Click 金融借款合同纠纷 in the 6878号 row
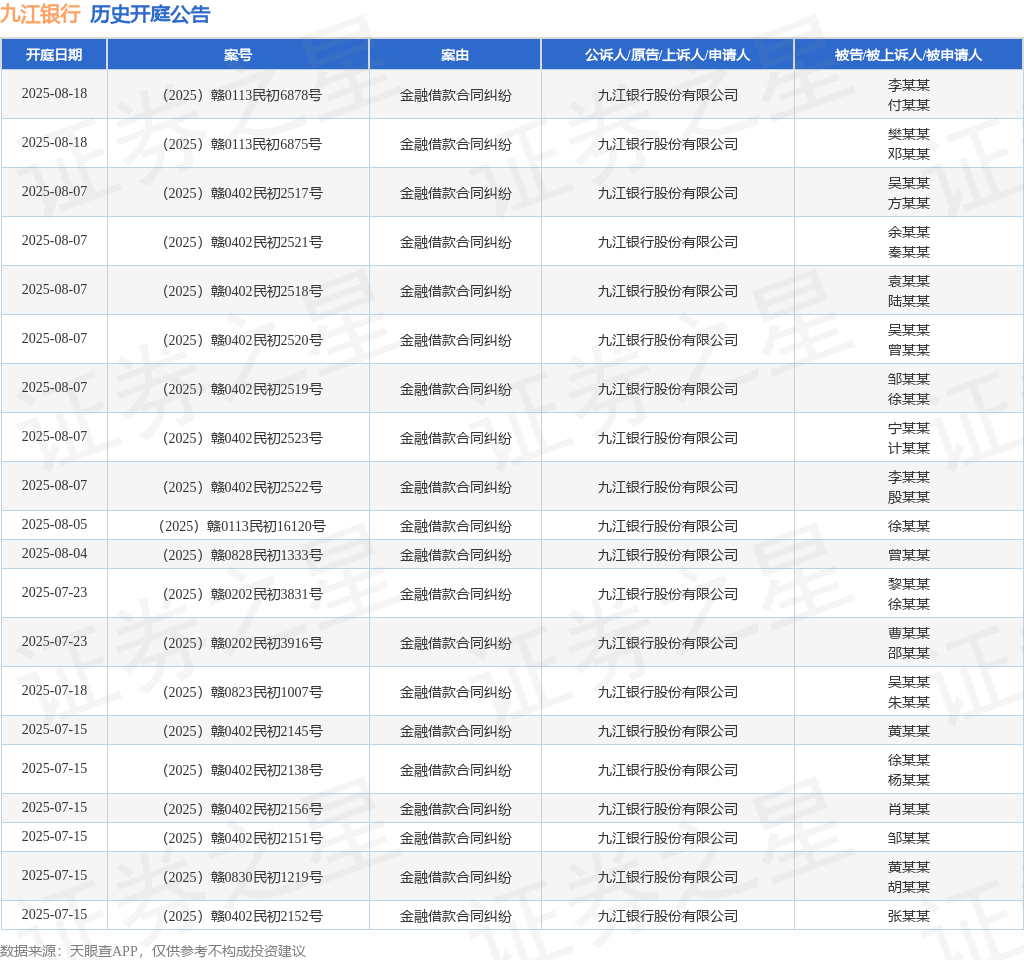The height and width of the screenshot is (960, 1024). click(x=455, y=95)
